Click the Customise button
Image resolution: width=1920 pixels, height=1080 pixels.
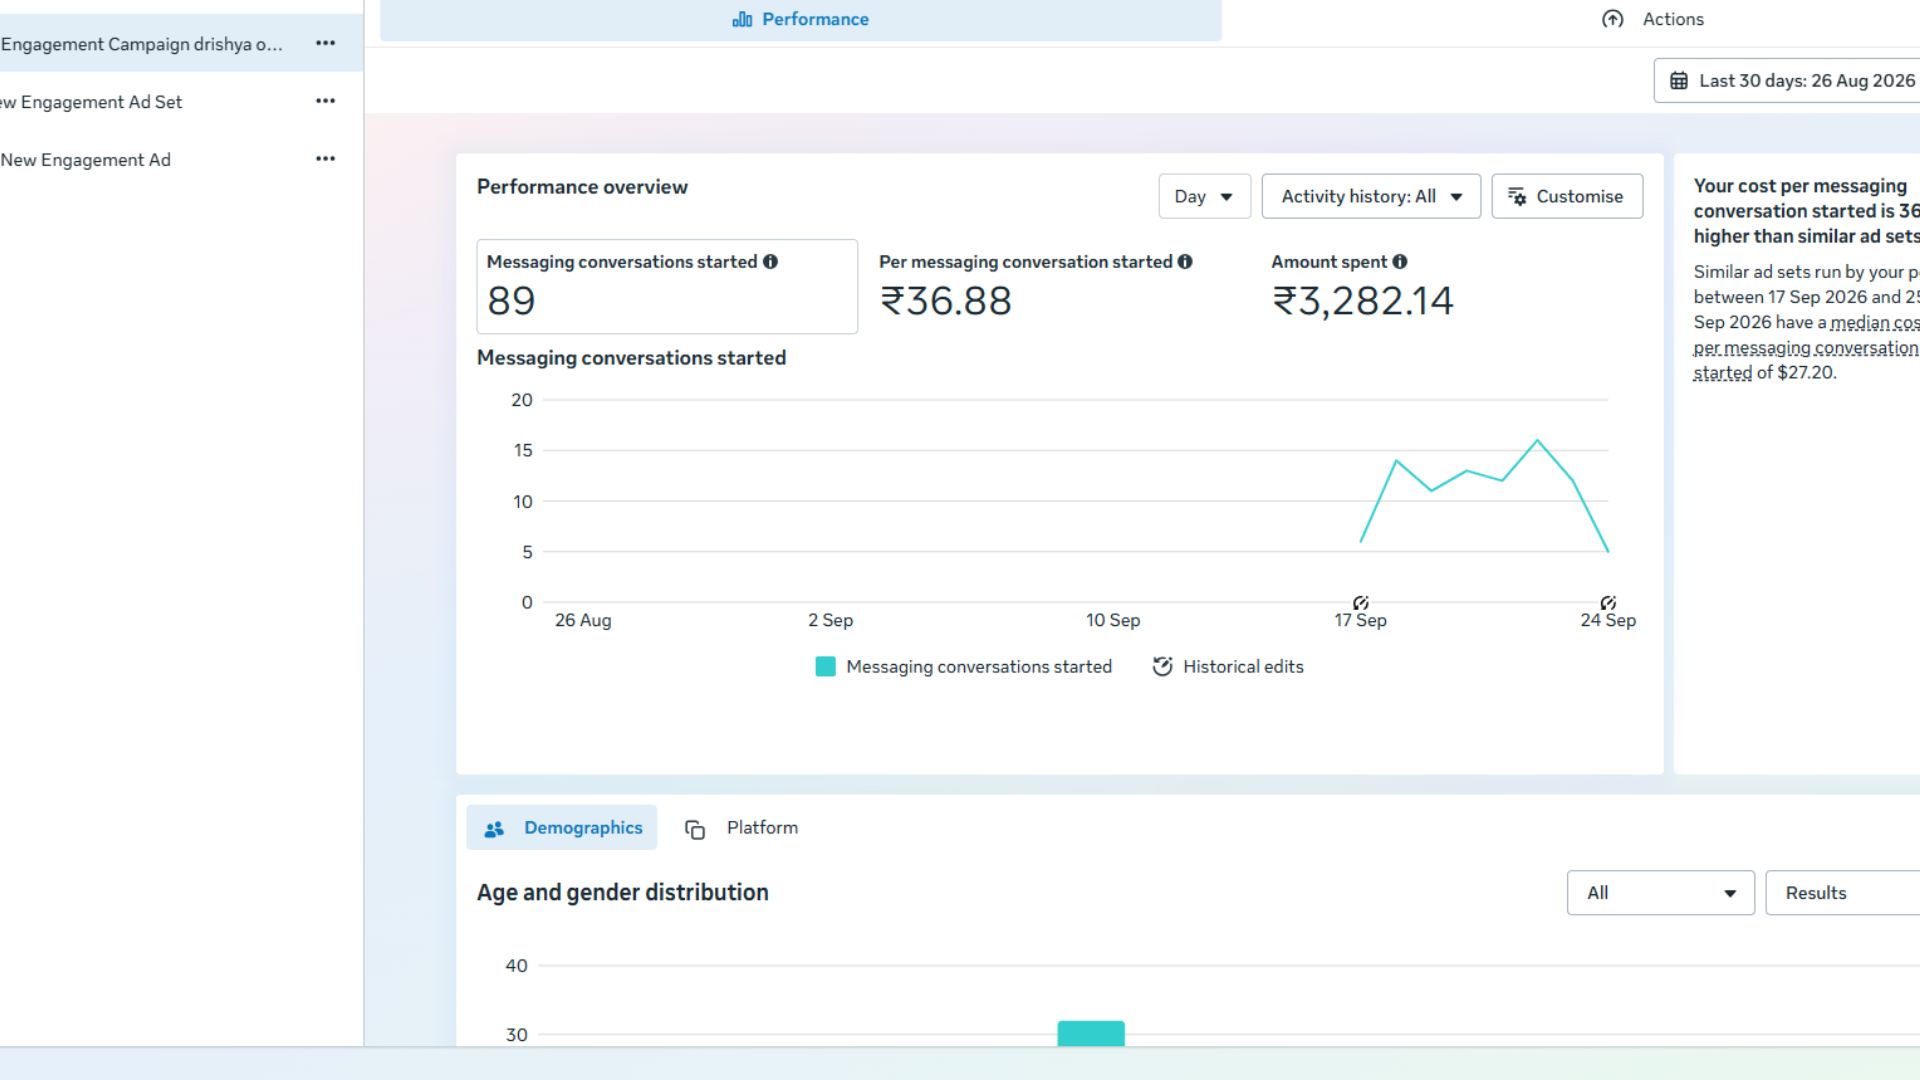coord(1567,197)
